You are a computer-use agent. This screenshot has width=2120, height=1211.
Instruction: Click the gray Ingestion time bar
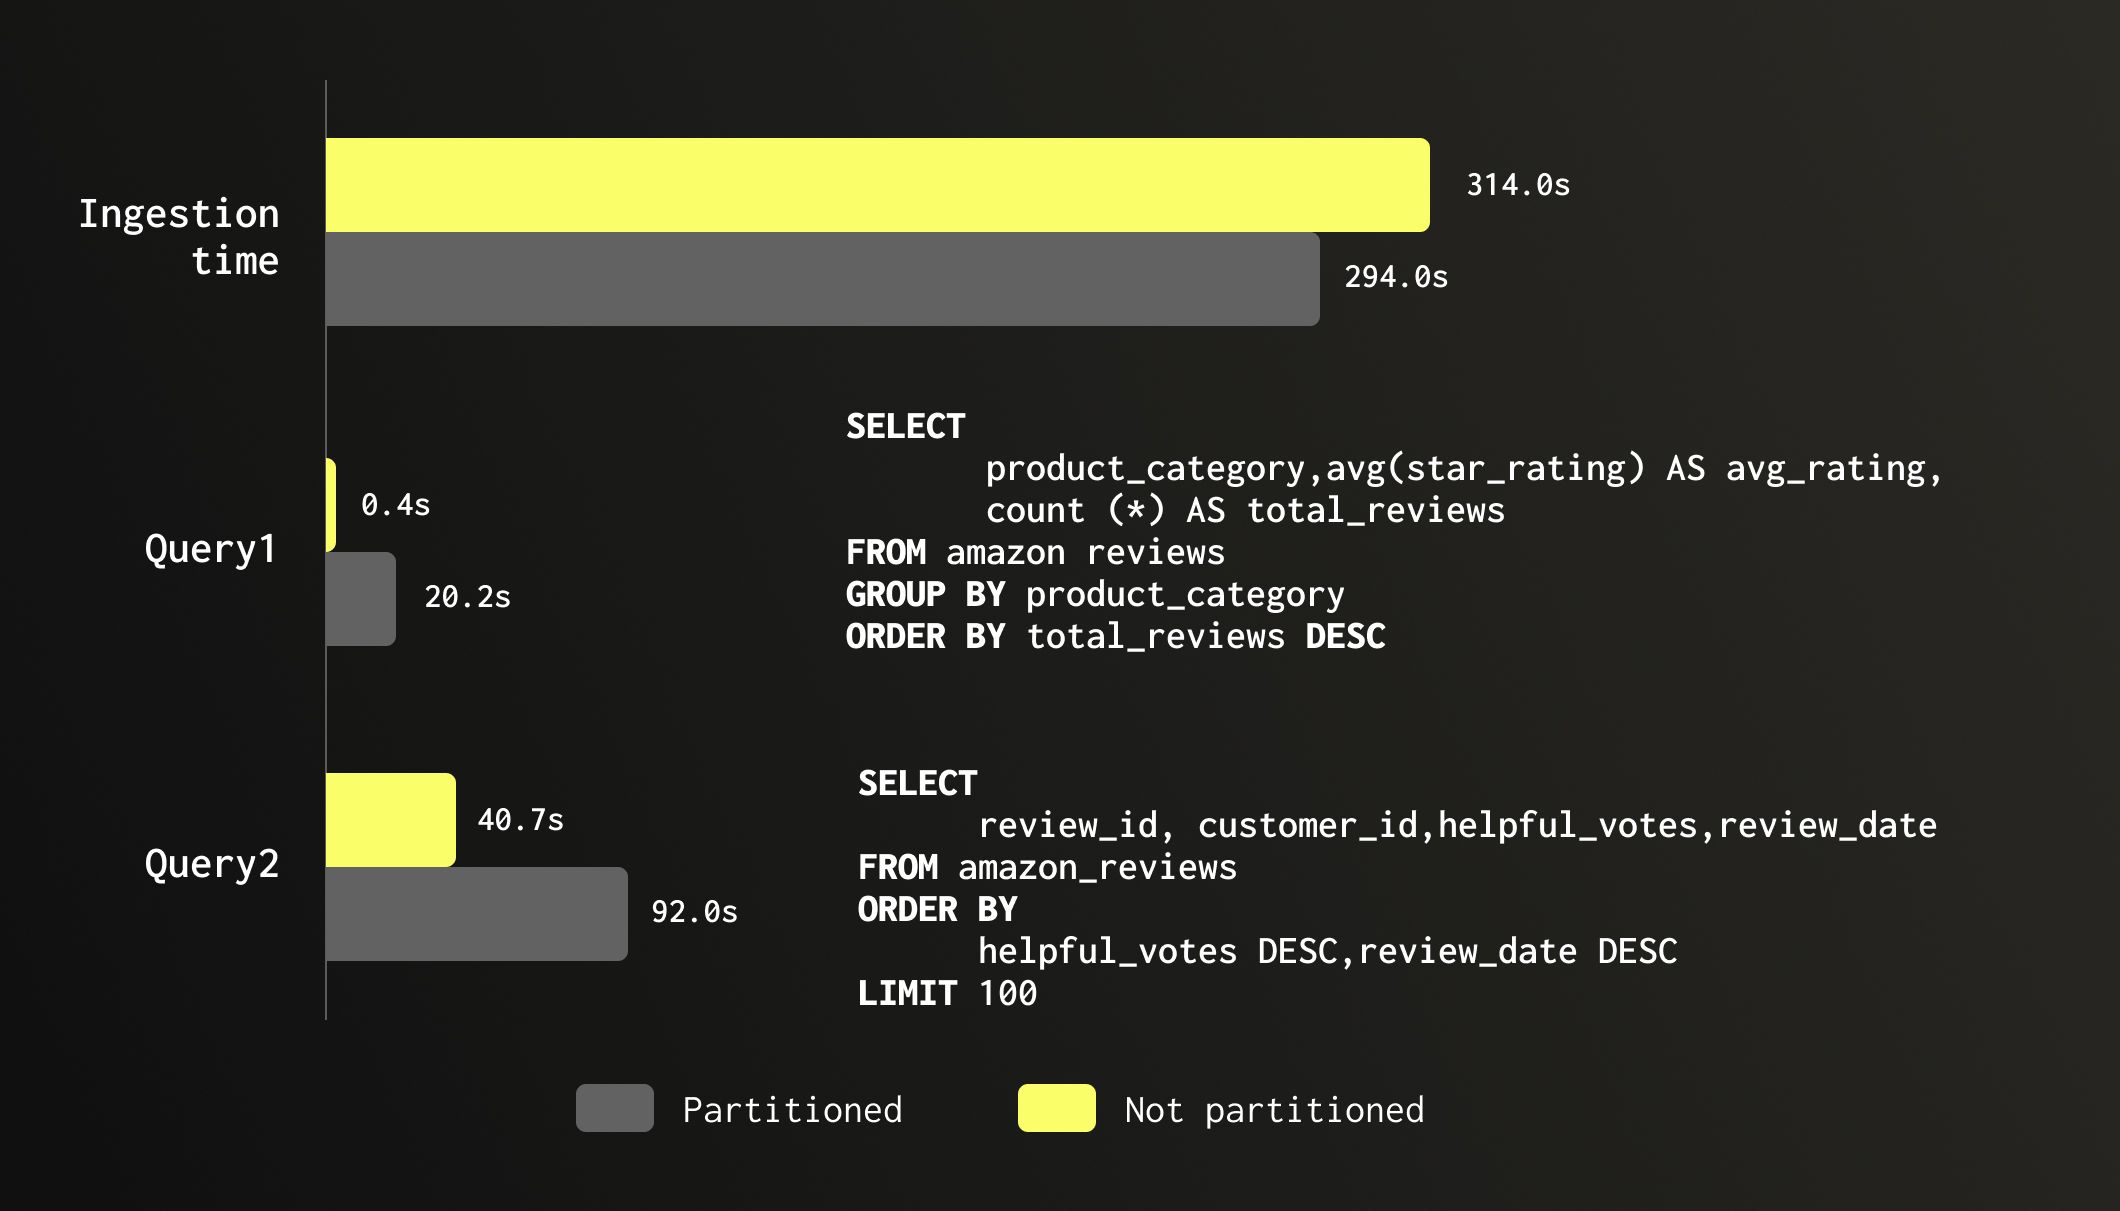(x=822, y=279)
